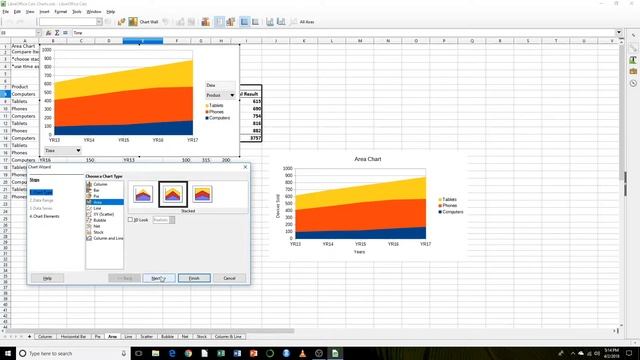Select the Line chart type in wizard
Screen dimensions: 640x360
(104, 208)
